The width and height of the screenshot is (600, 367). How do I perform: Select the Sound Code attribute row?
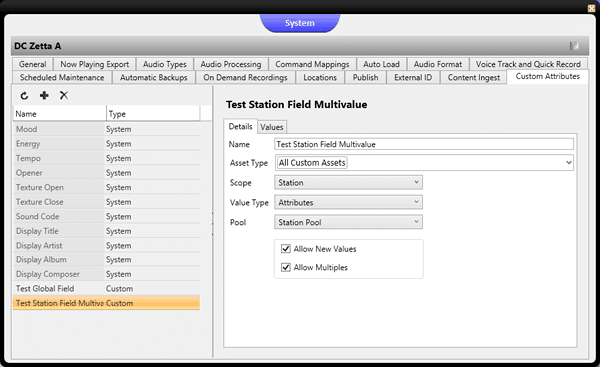tap(106, 216)
